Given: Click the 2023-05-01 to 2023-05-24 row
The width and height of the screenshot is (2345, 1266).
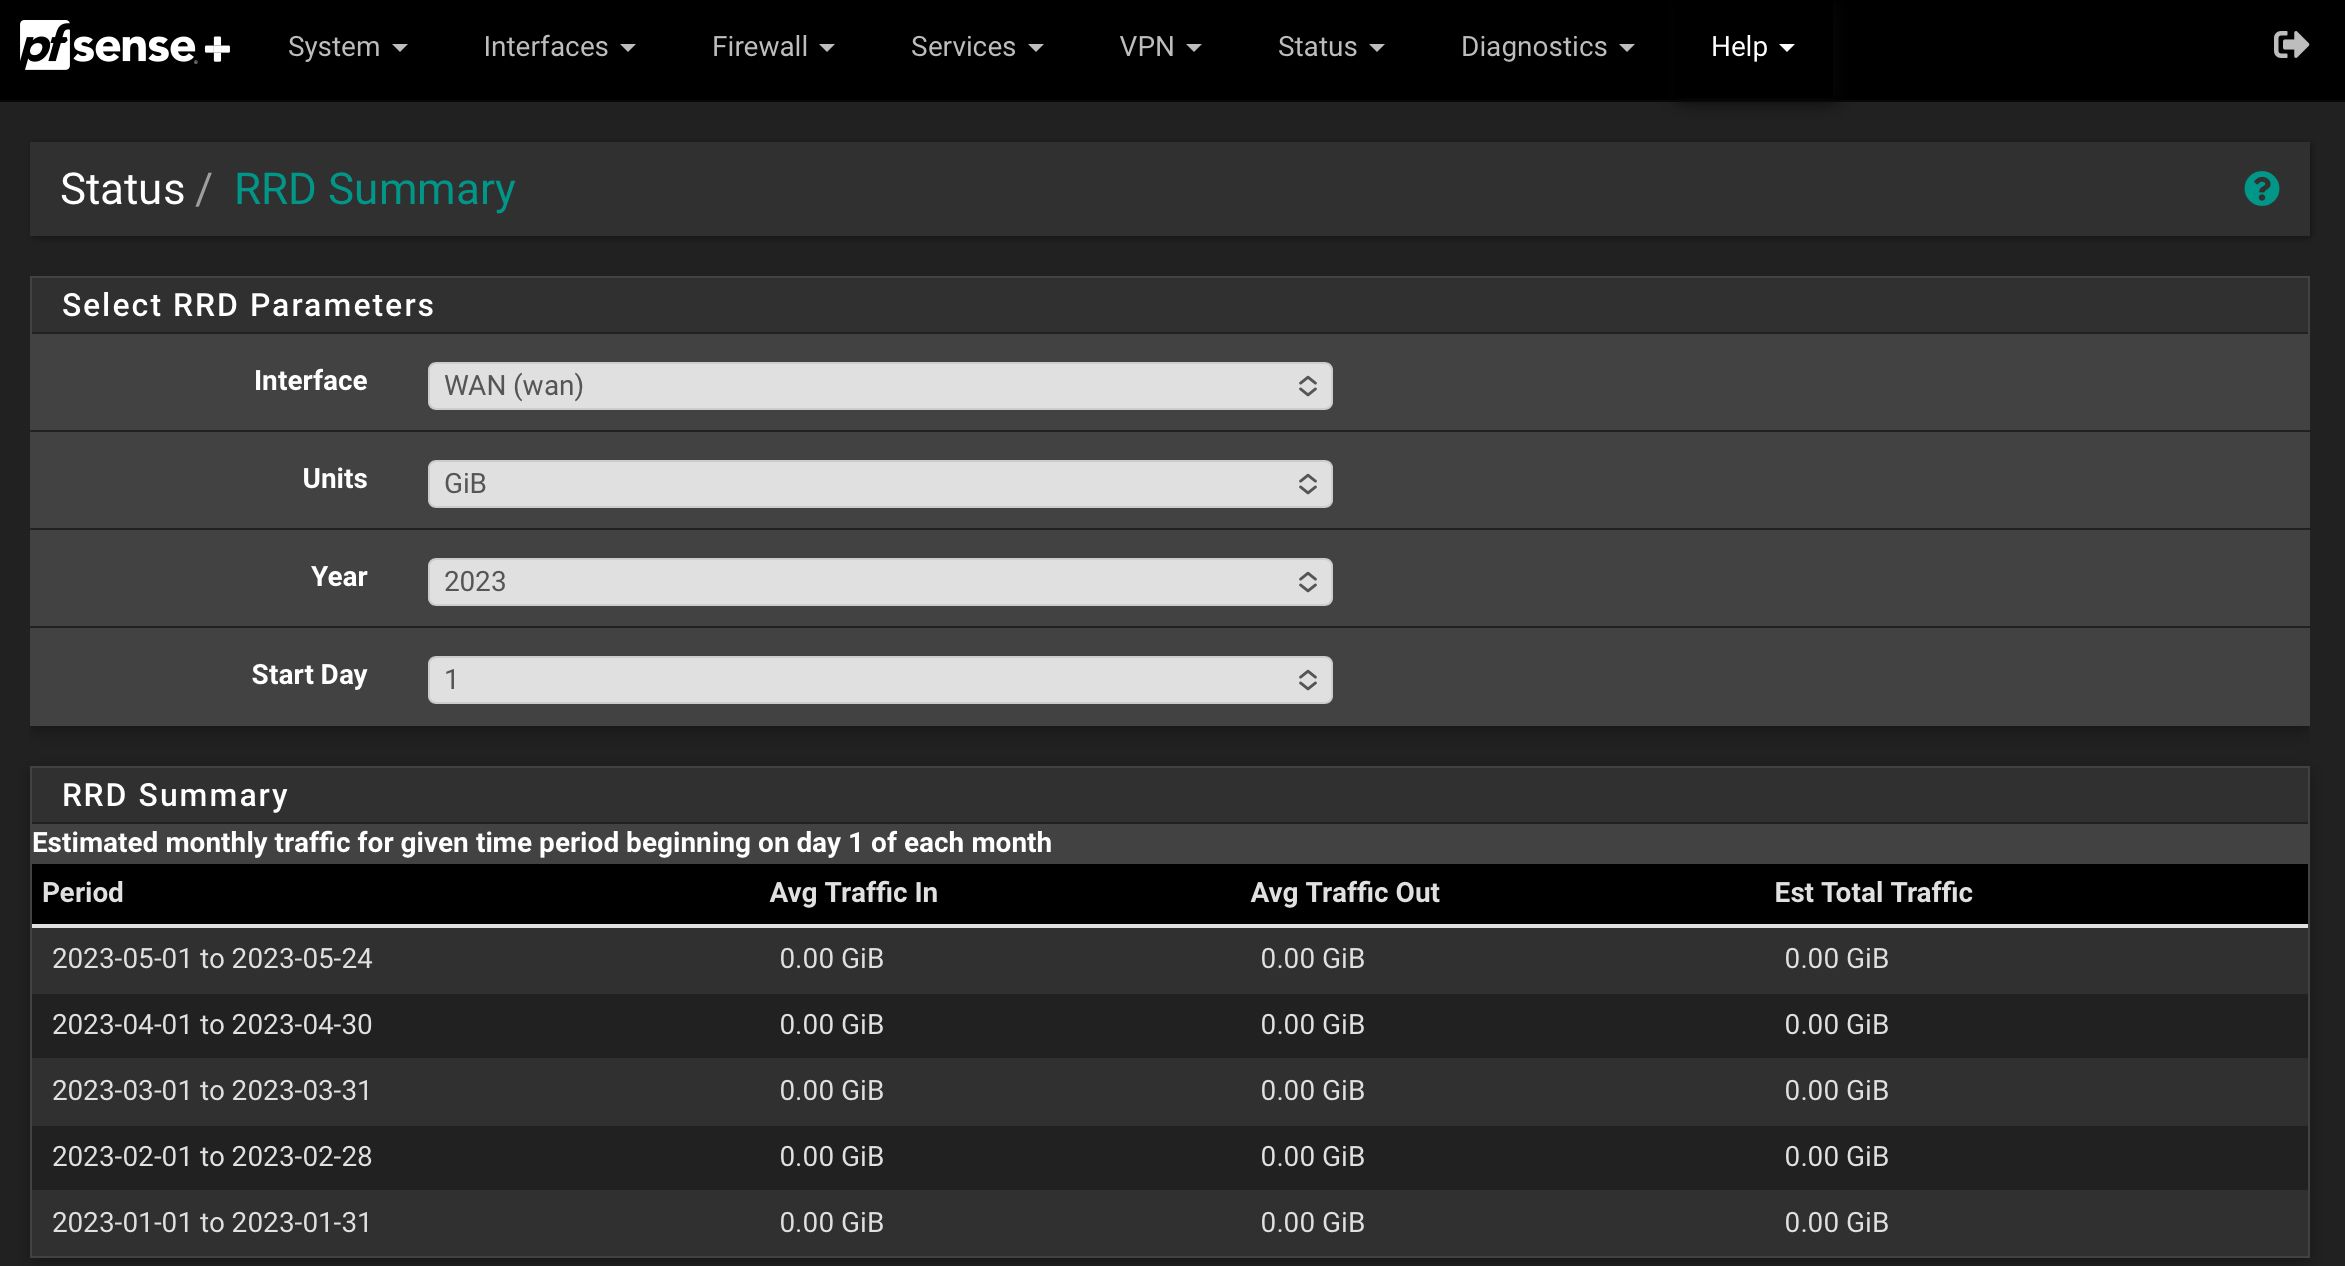Looking at the screenshot, I should [212, 958].
